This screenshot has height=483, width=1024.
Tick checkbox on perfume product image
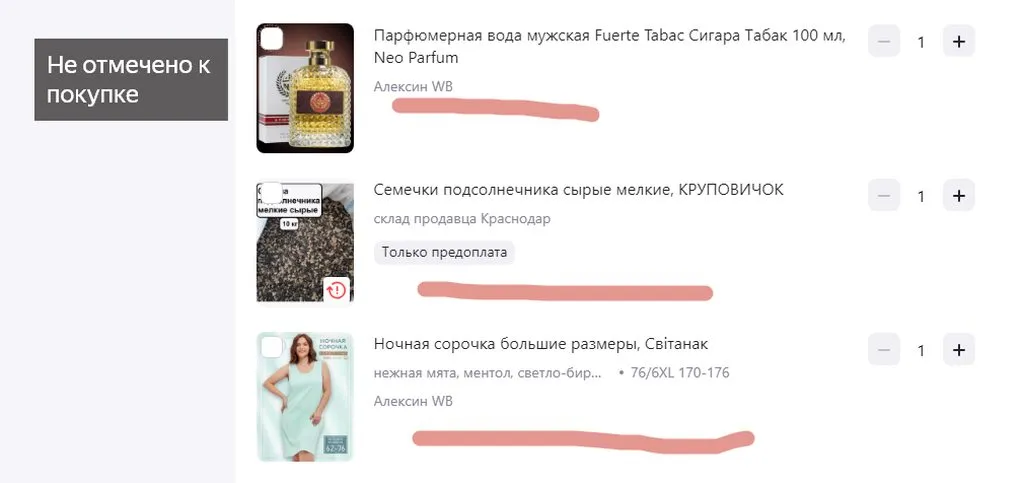point(272,39)
